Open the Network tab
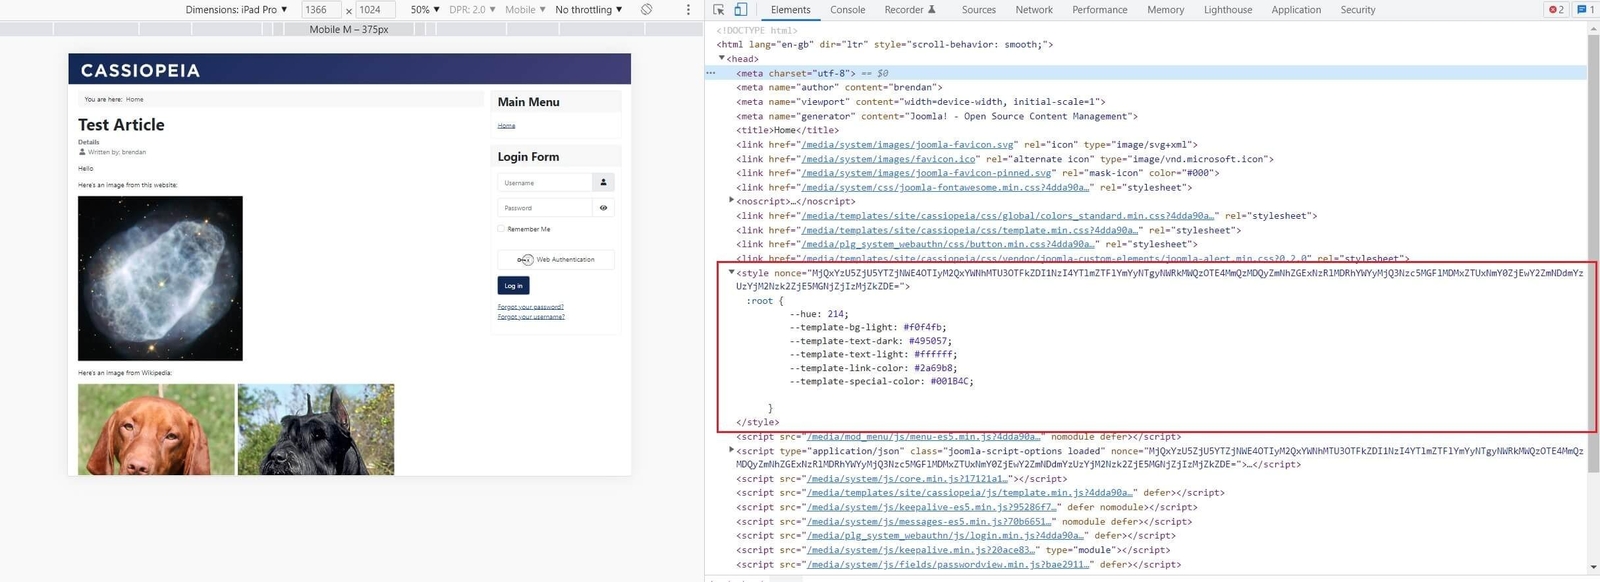The height and width of the screenshot is (582, 1600). pos(1033,10)
